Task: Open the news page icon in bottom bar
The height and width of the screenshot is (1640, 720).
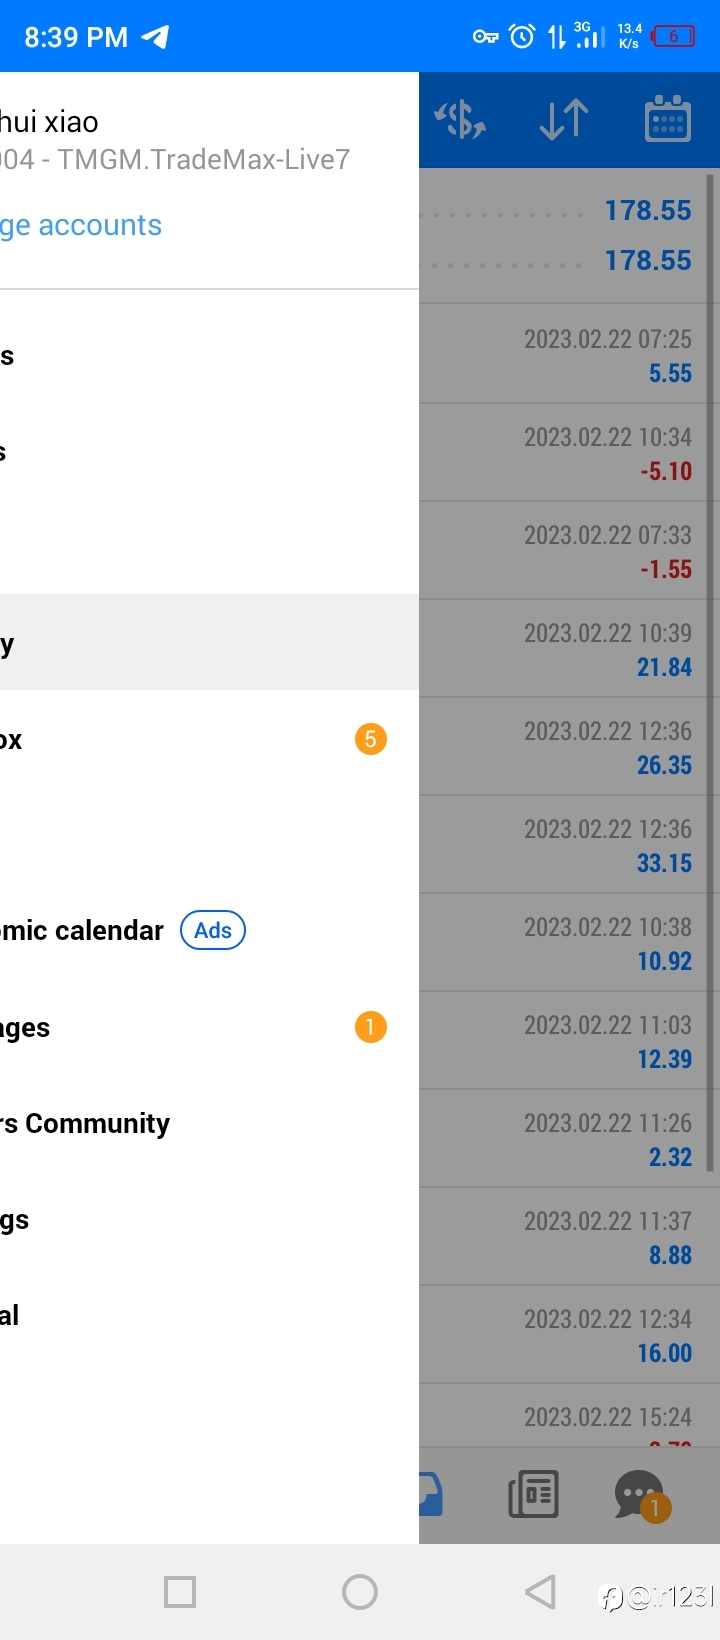Action: pos(534,1494)
